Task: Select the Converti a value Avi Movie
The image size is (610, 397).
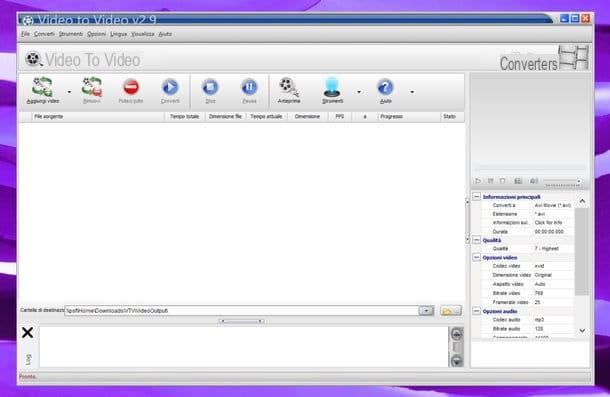Action: (553, 205)
